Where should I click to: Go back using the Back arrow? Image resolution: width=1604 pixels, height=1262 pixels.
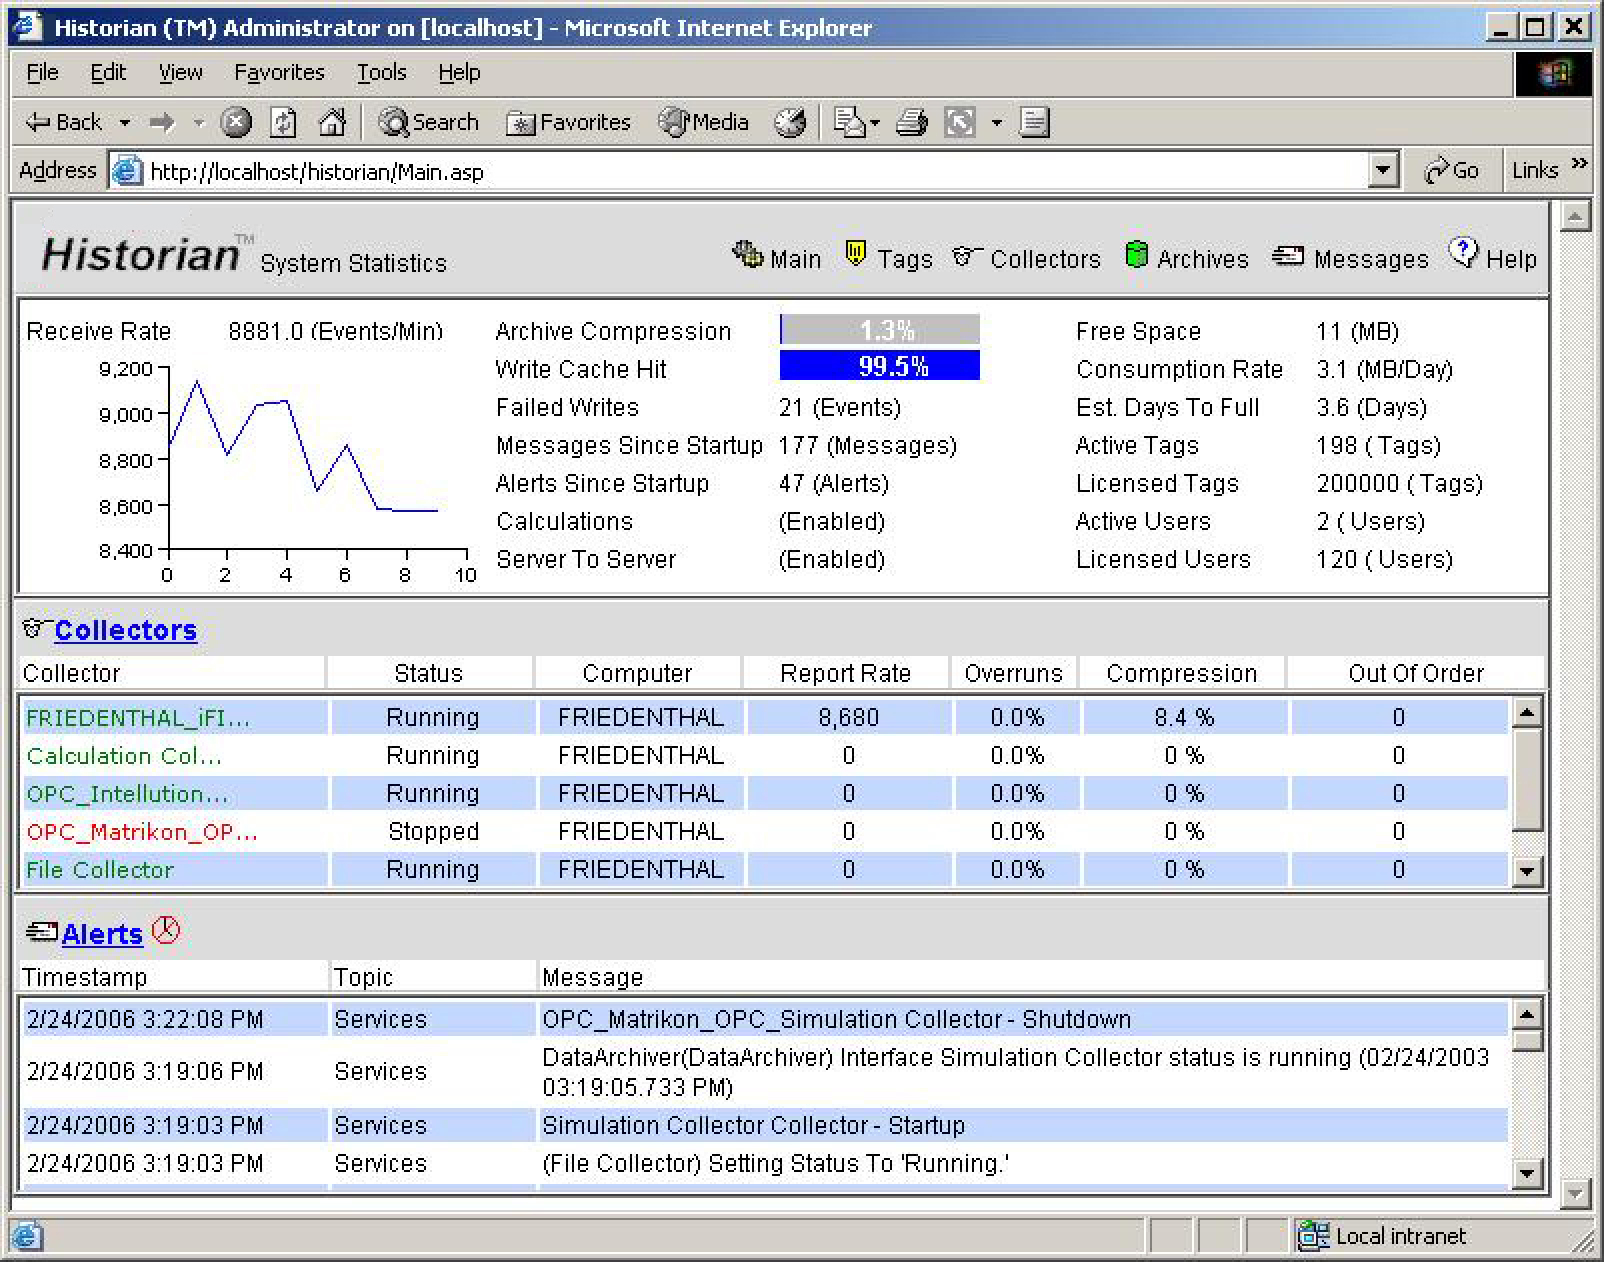[62, 123]
